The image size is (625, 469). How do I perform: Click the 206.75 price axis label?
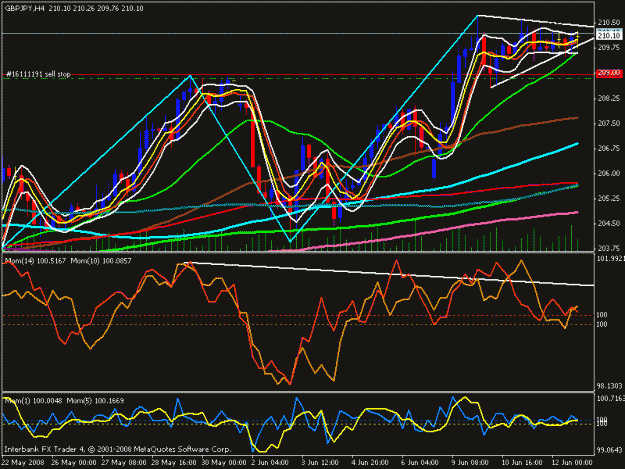609,148
